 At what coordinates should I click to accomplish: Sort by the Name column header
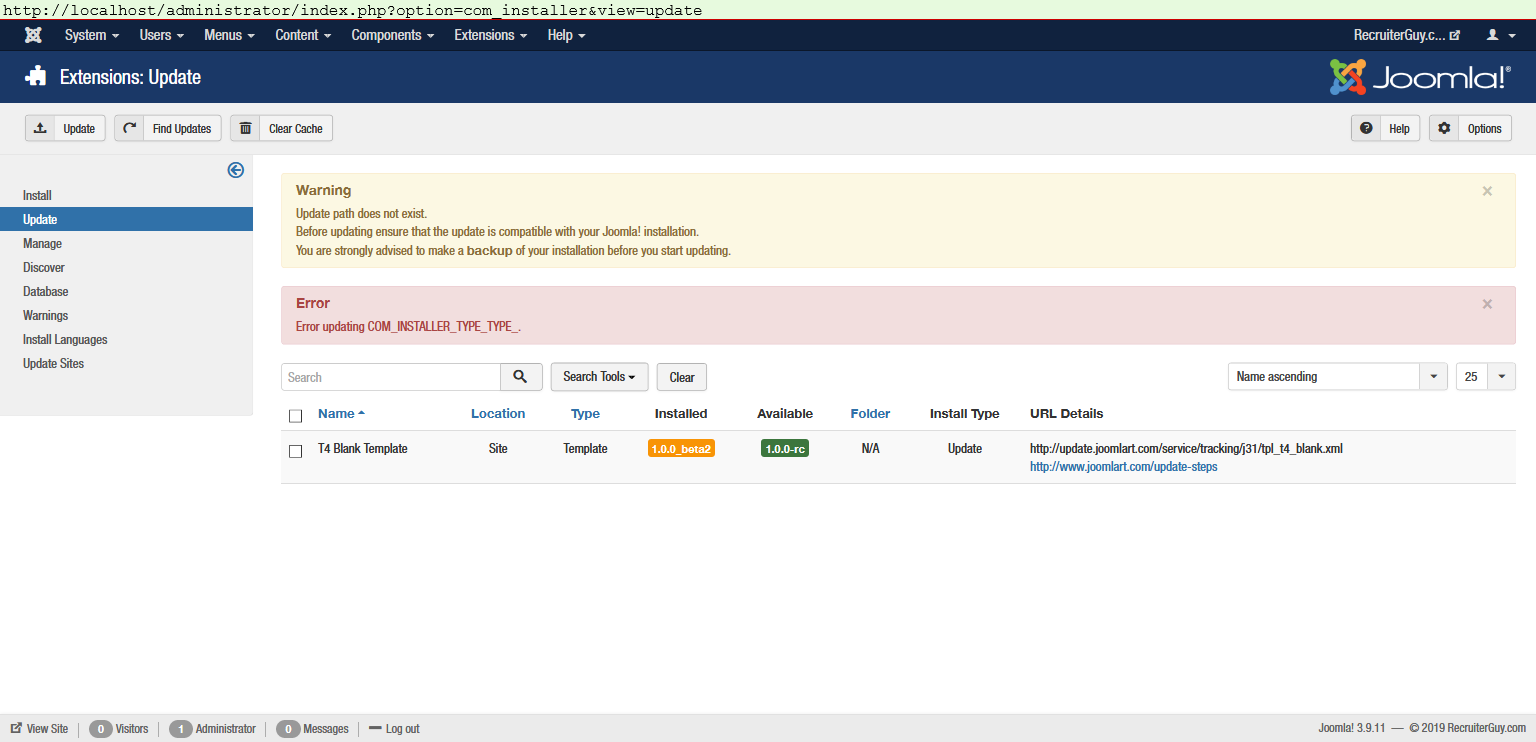click(x=341, y=414)
